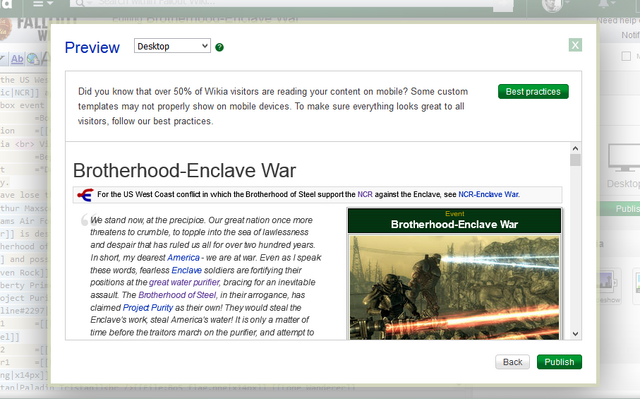Toggle the checkbox in the background editor sidebar
This screenshot has width=640, height=399.
click(x=626, y=56)
